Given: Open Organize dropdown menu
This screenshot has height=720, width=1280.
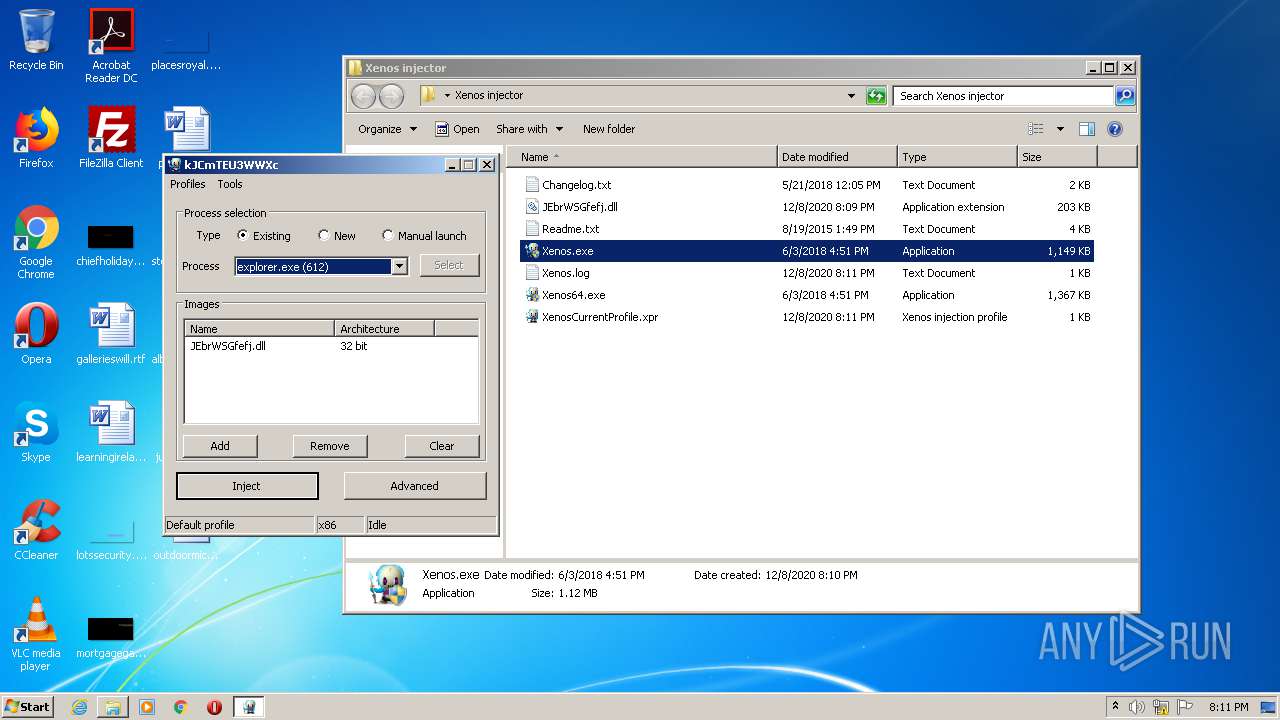Looking at the screenshot, I should 387,129.
